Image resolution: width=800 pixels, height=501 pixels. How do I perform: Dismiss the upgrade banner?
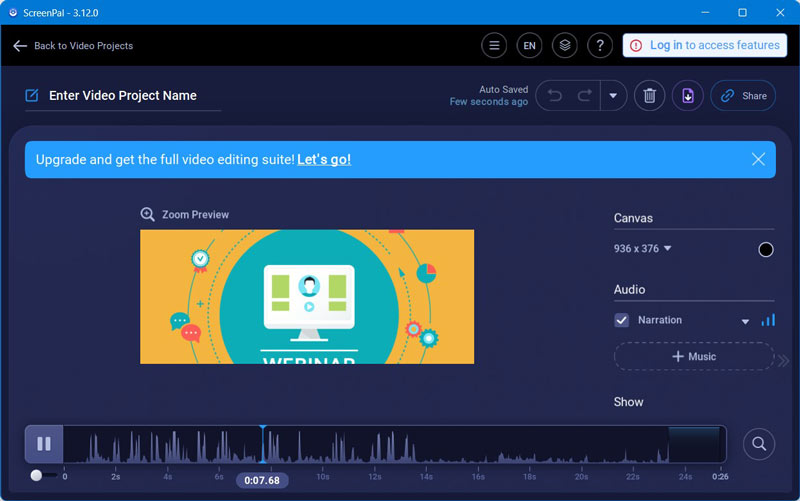[758, 159]
